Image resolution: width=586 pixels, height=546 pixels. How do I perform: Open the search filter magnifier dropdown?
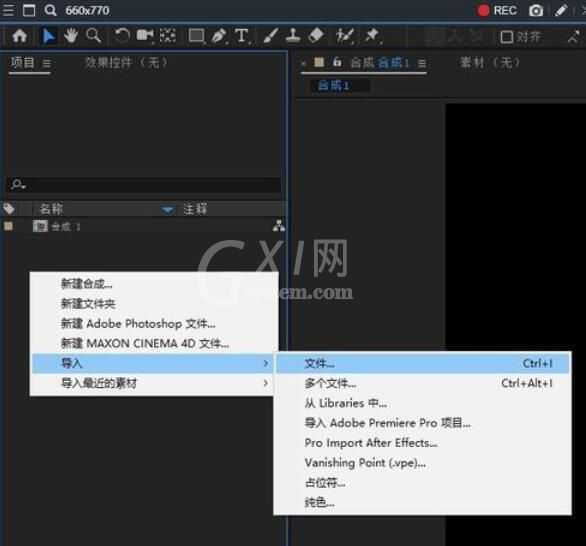[x=18, y=184]
